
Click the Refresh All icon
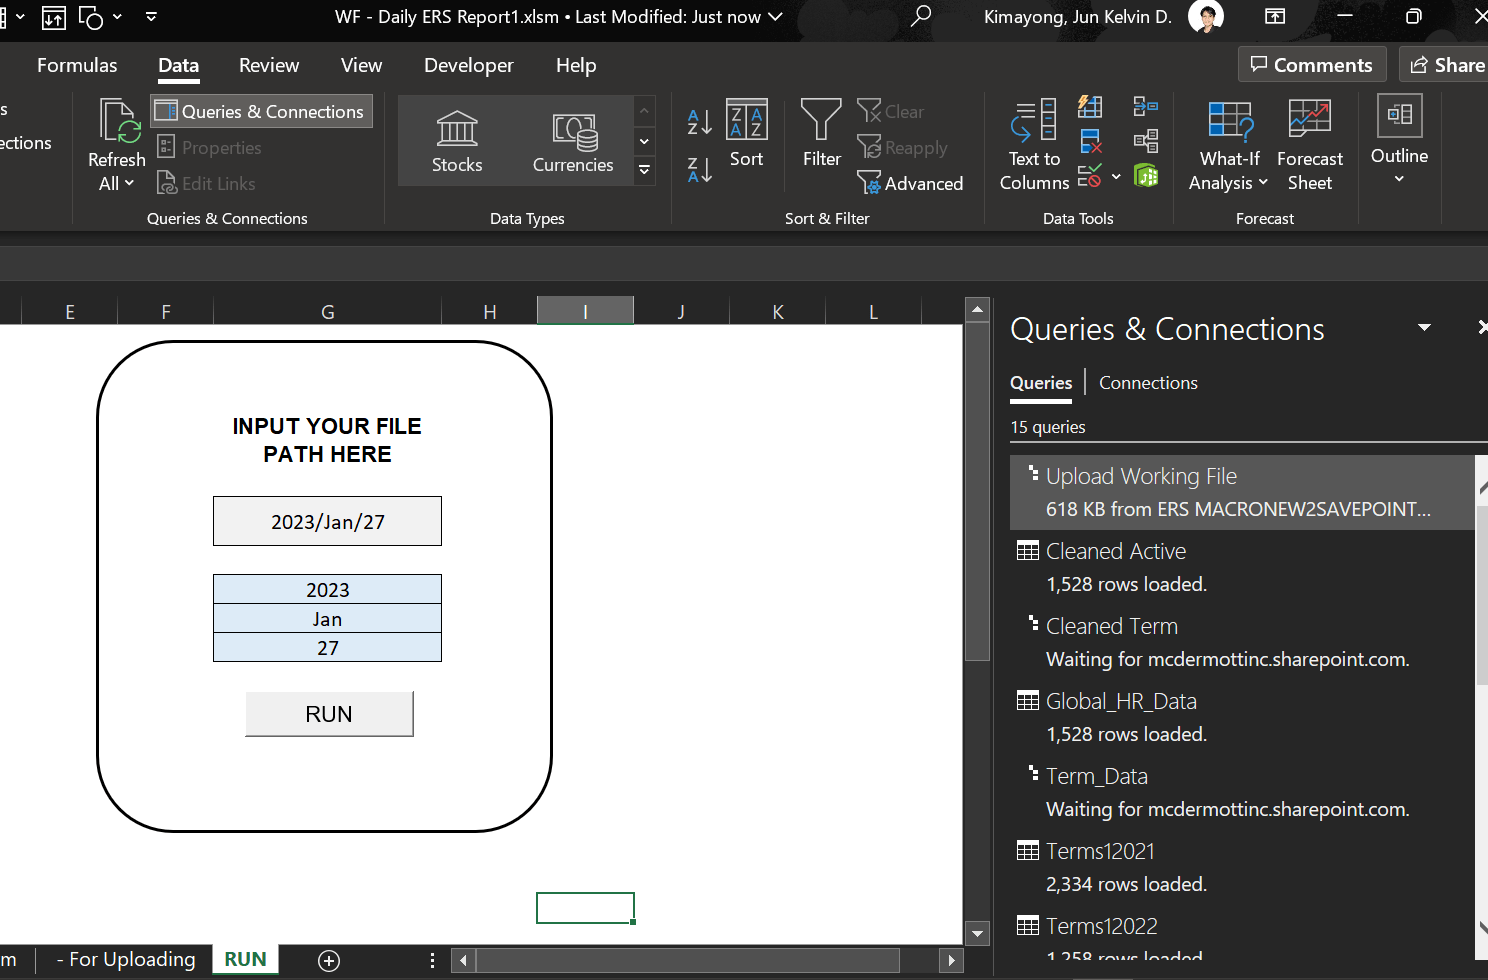[x=119, y=121]
